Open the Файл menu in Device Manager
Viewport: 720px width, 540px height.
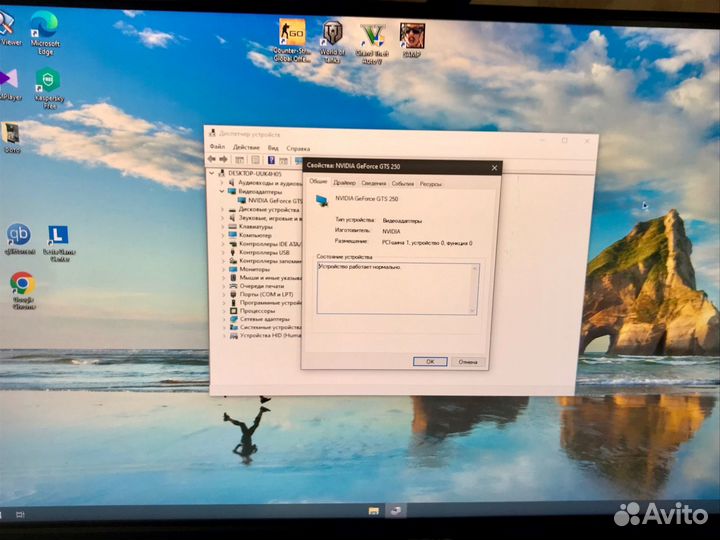[x=215, y=147]
